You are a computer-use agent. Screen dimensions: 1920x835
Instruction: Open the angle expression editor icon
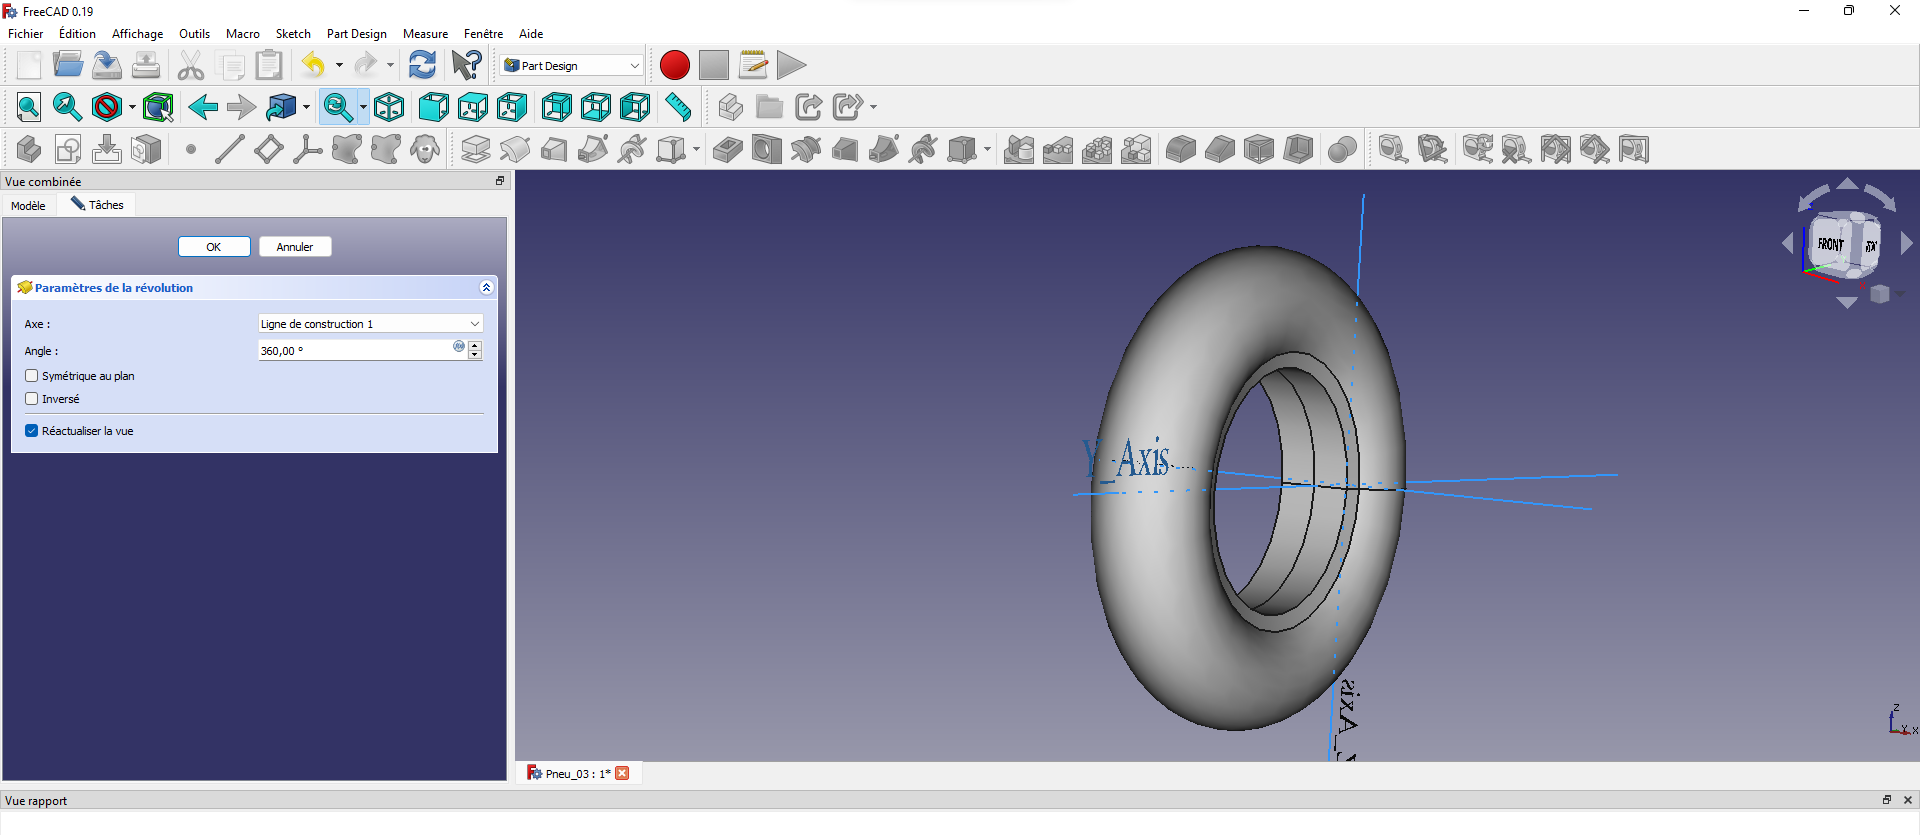459,347
